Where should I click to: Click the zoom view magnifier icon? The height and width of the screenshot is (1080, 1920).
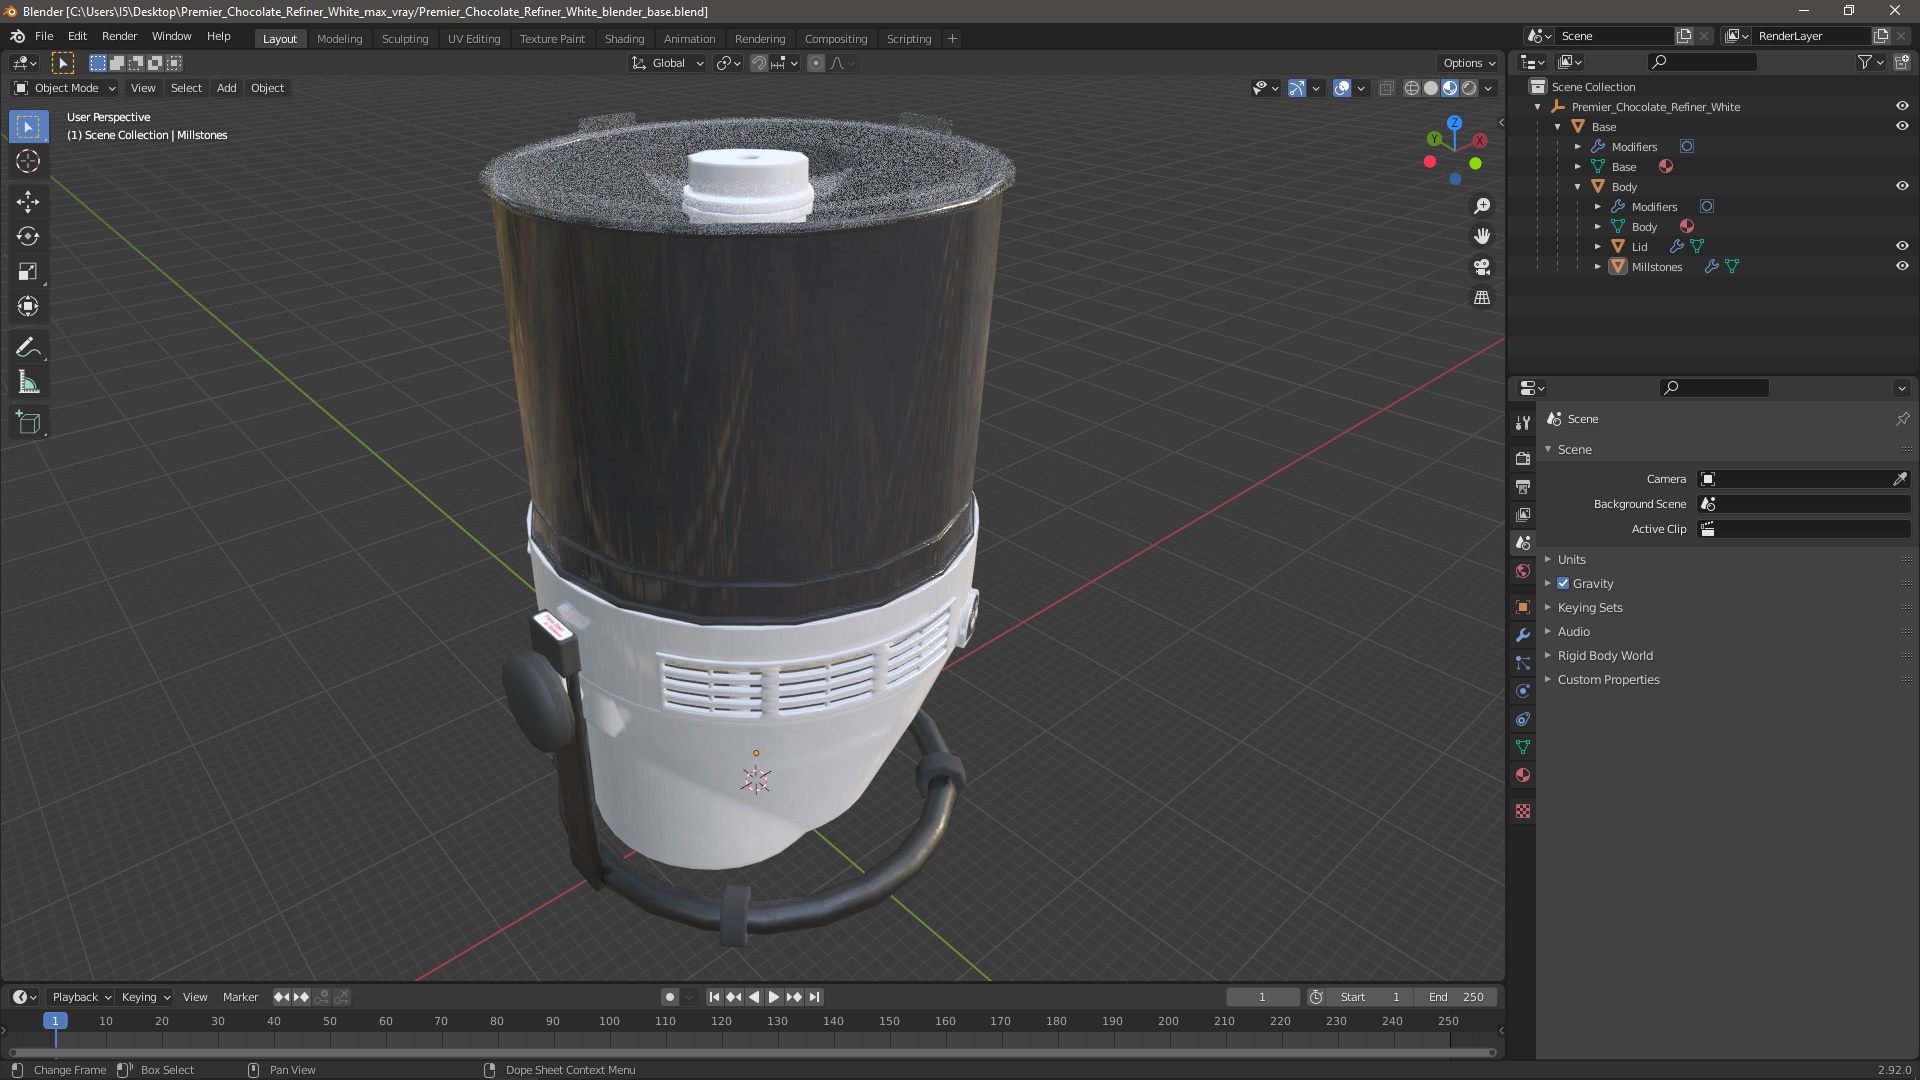(1482, 206)
